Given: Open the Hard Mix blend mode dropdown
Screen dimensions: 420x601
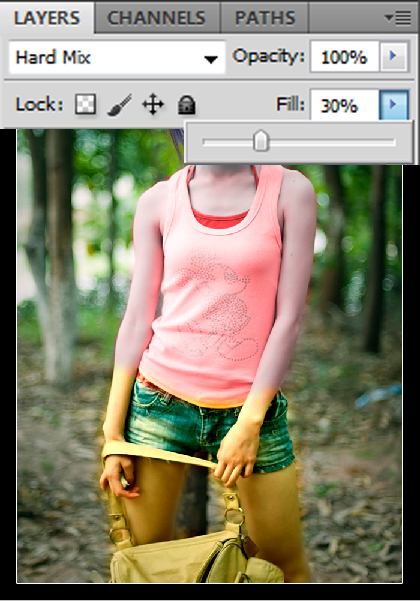Looking at the screenshot, I should tap(117, 57).
